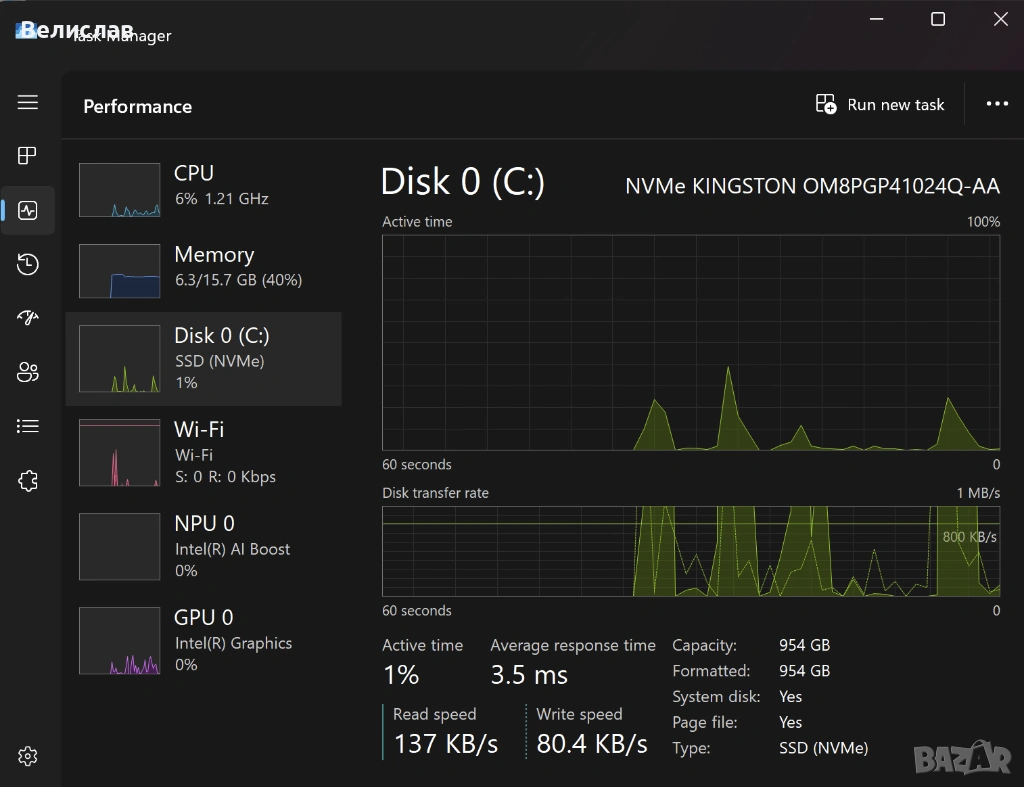Open the Details list page icon
The image size is (1024, 787).
pos(28,427)
